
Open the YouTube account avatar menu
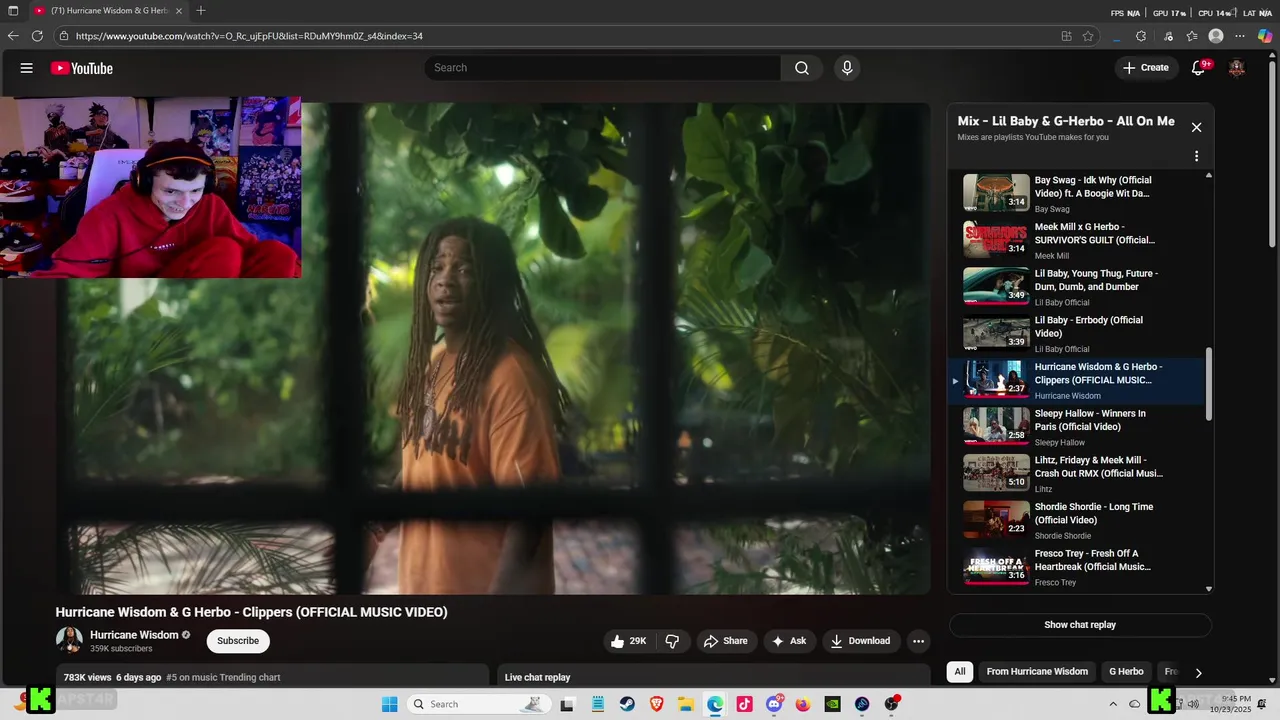[x=1237, y=68]
